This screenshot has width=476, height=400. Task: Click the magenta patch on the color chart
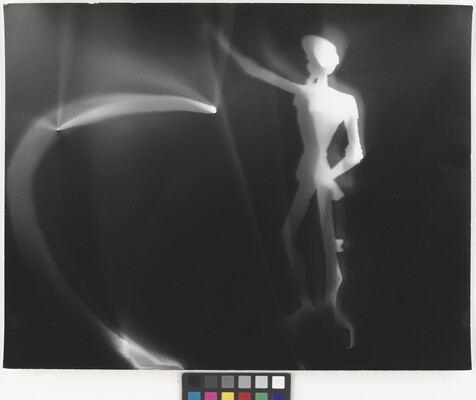click(211, 396)
